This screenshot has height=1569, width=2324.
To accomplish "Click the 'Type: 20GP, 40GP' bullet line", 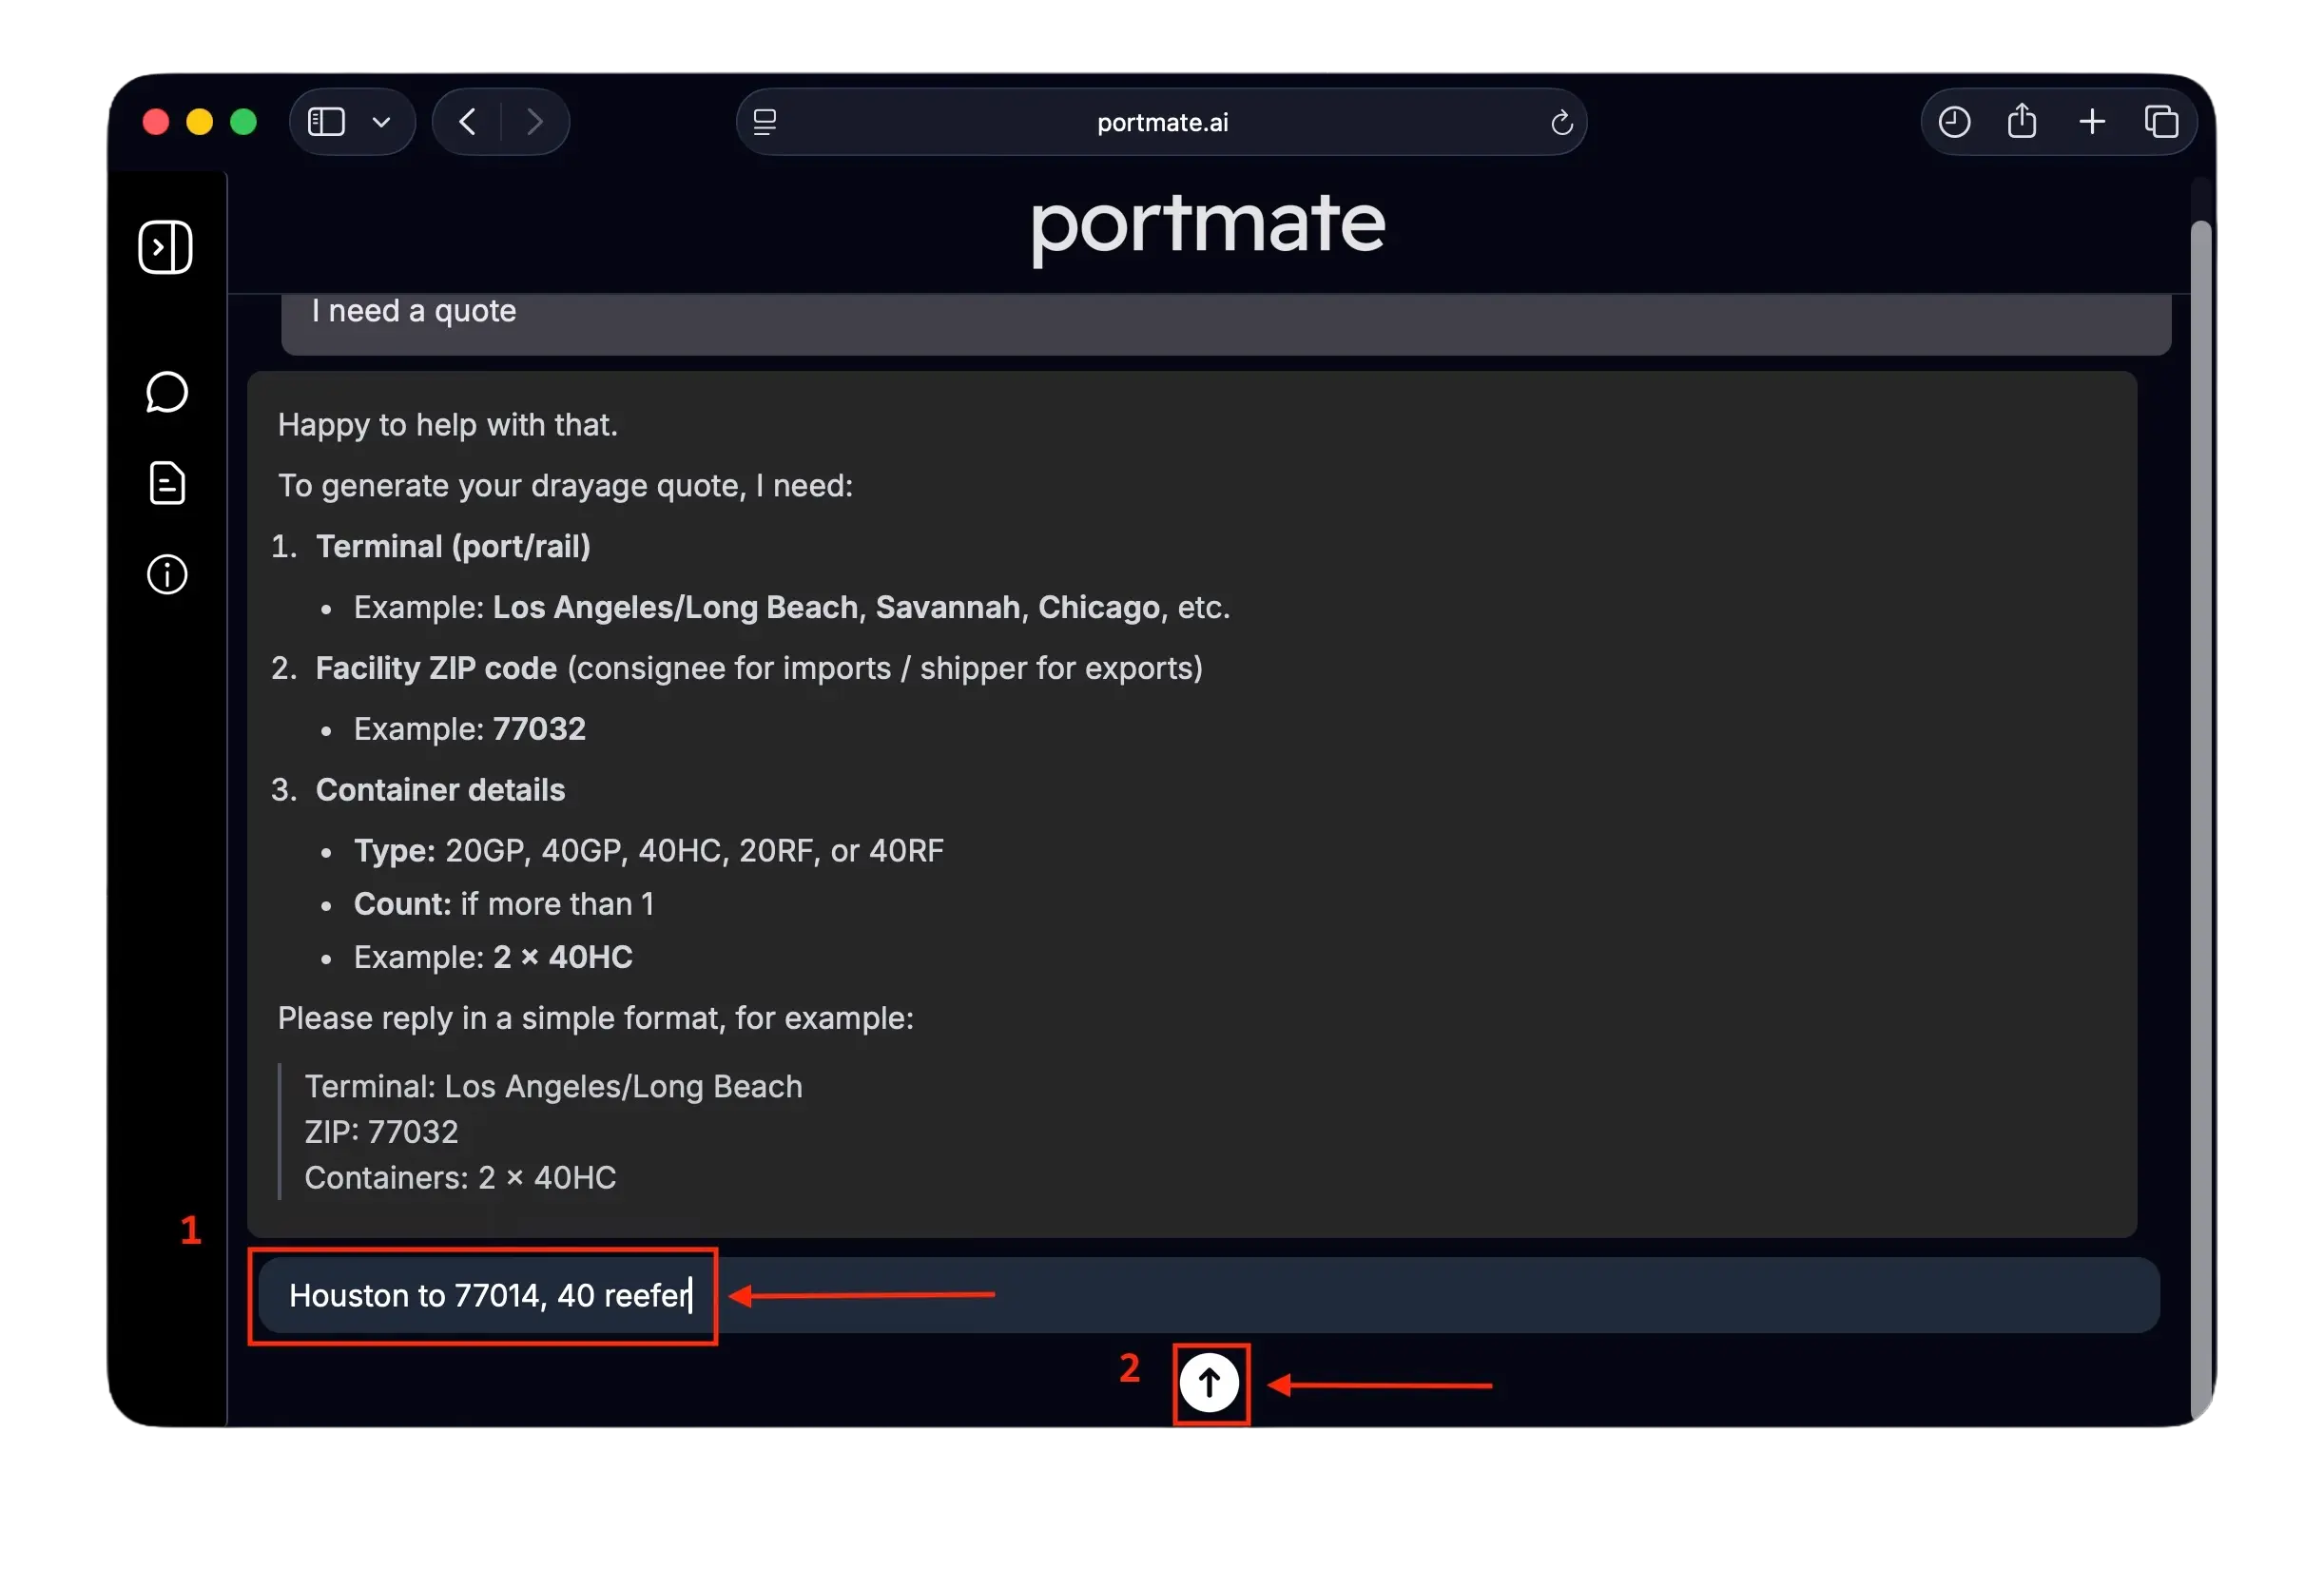I will click(649, 851).
